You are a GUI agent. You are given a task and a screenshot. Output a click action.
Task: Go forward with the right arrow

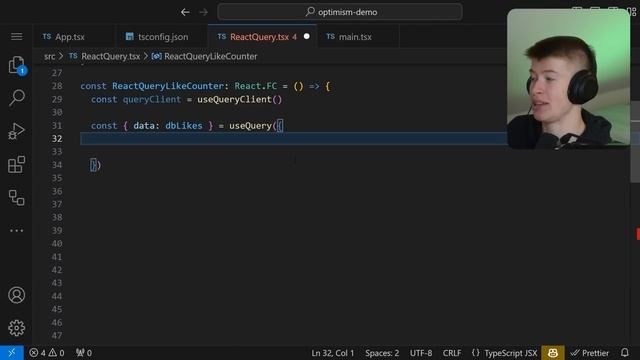[x=203, y=12]
